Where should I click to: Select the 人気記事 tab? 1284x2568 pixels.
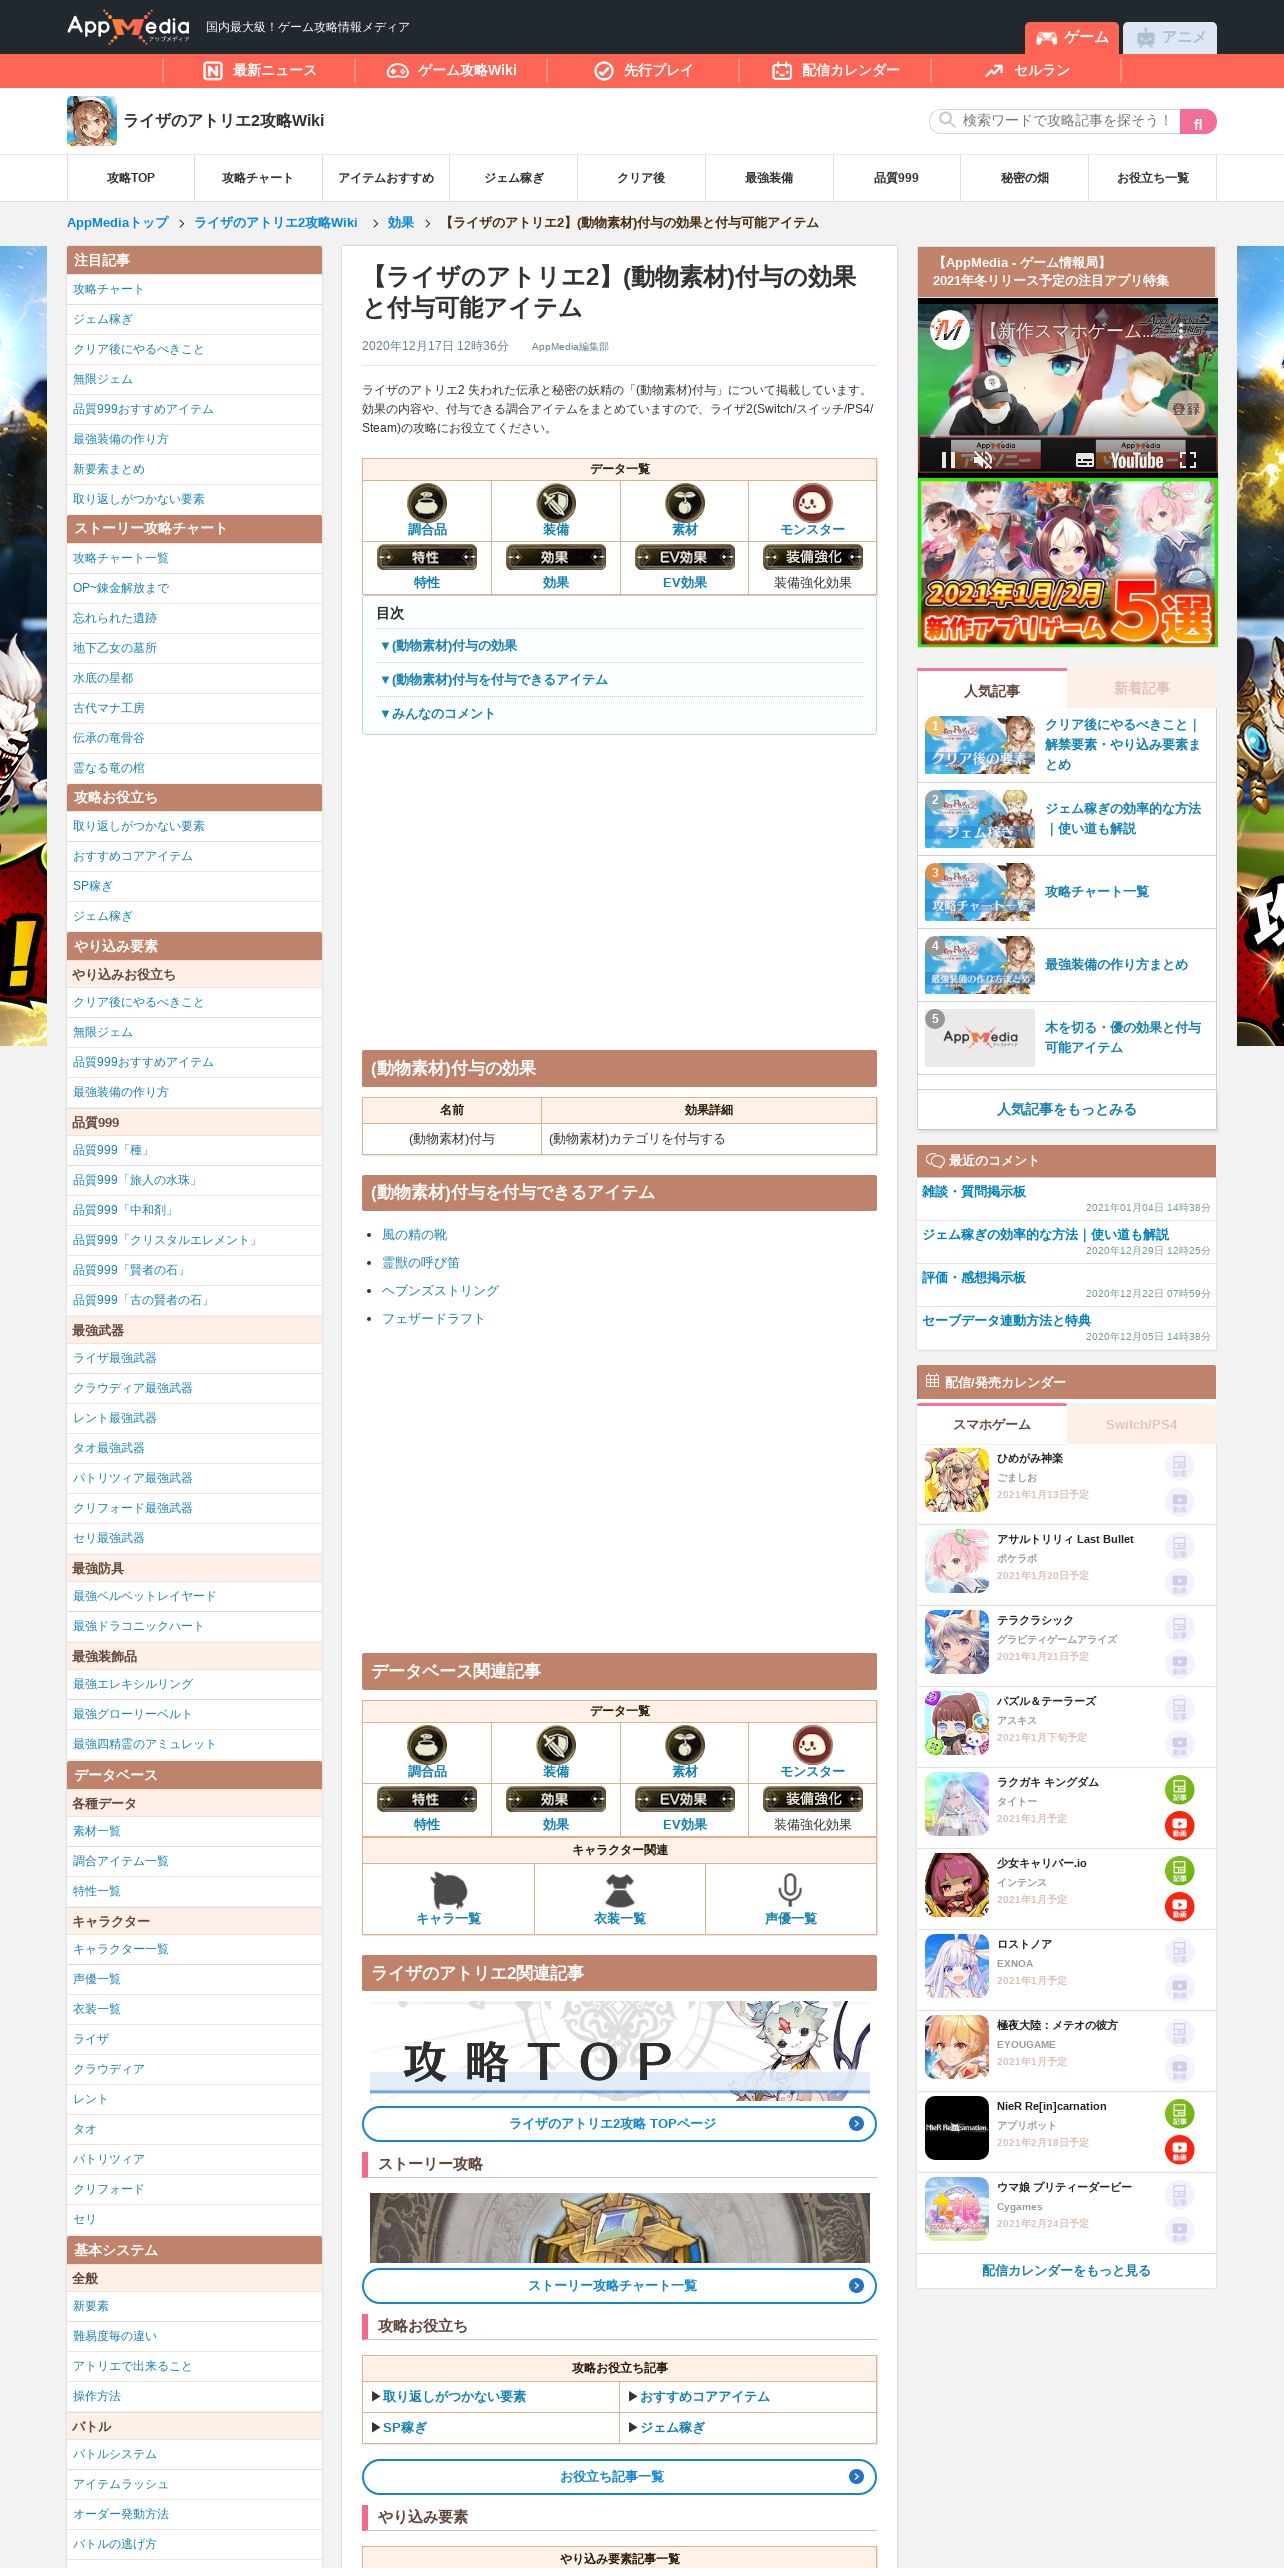[992, 690]
